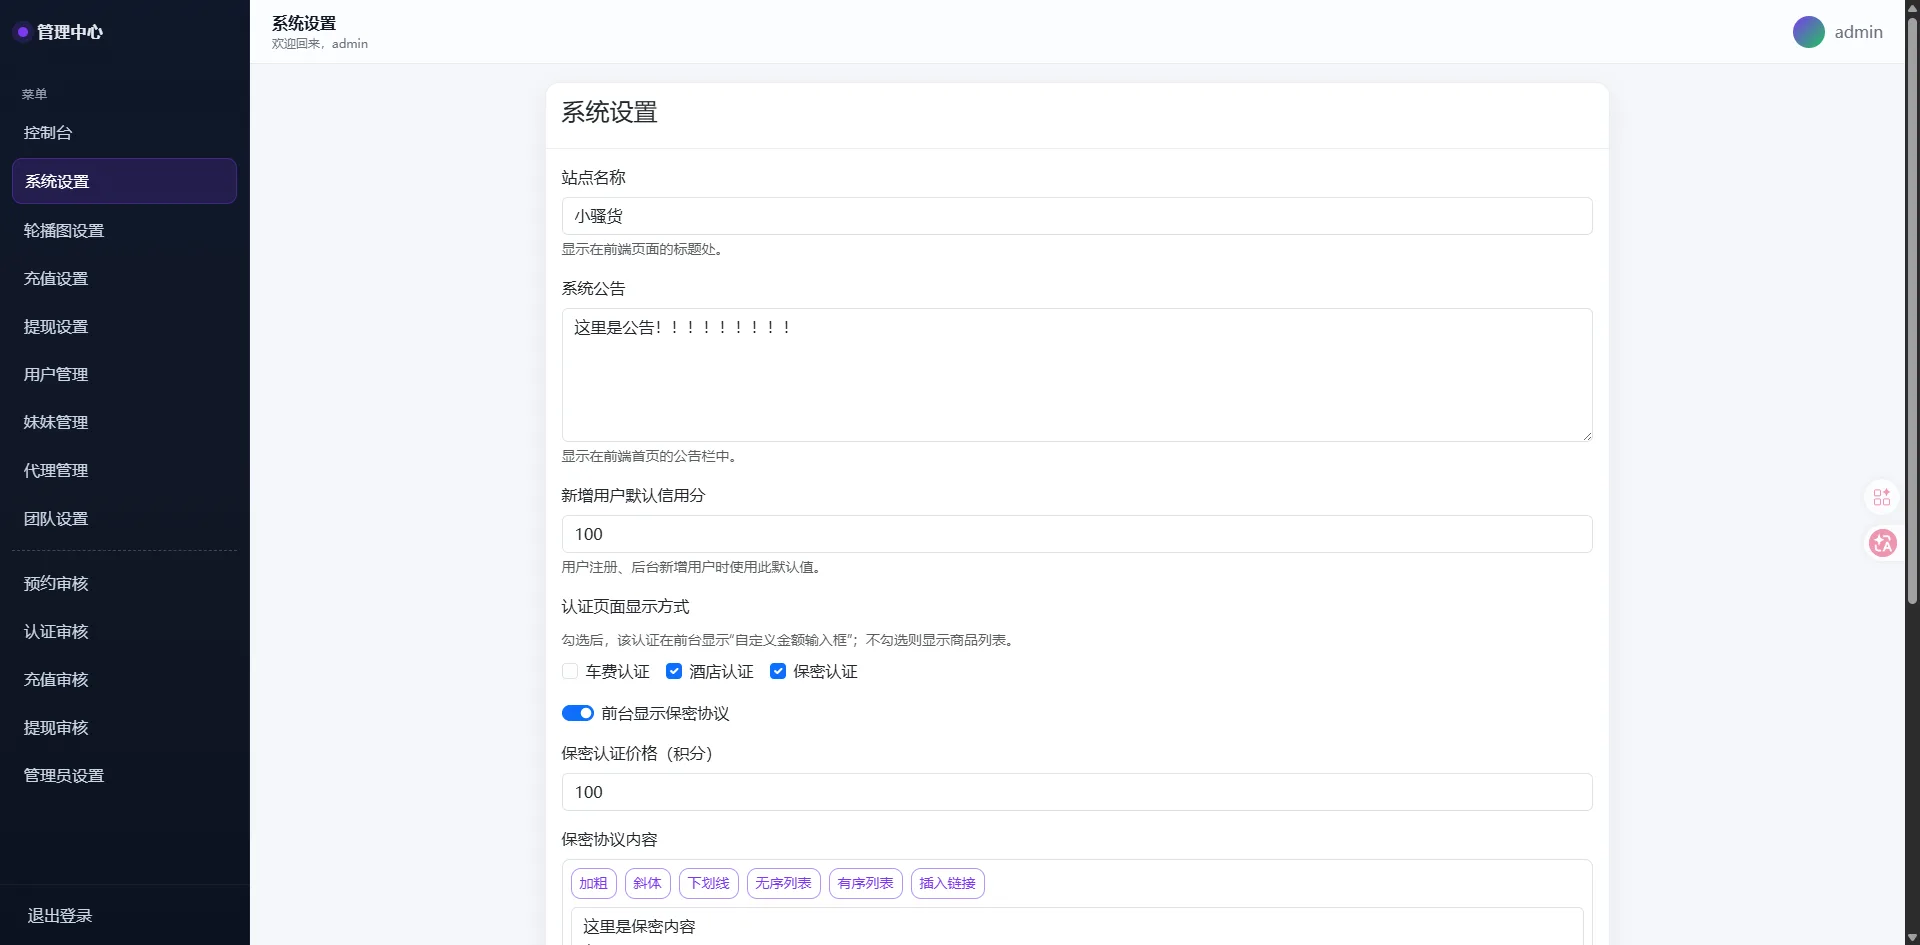
Task: Click 退出登录 to log out
Action: click(x=60, y=916)
